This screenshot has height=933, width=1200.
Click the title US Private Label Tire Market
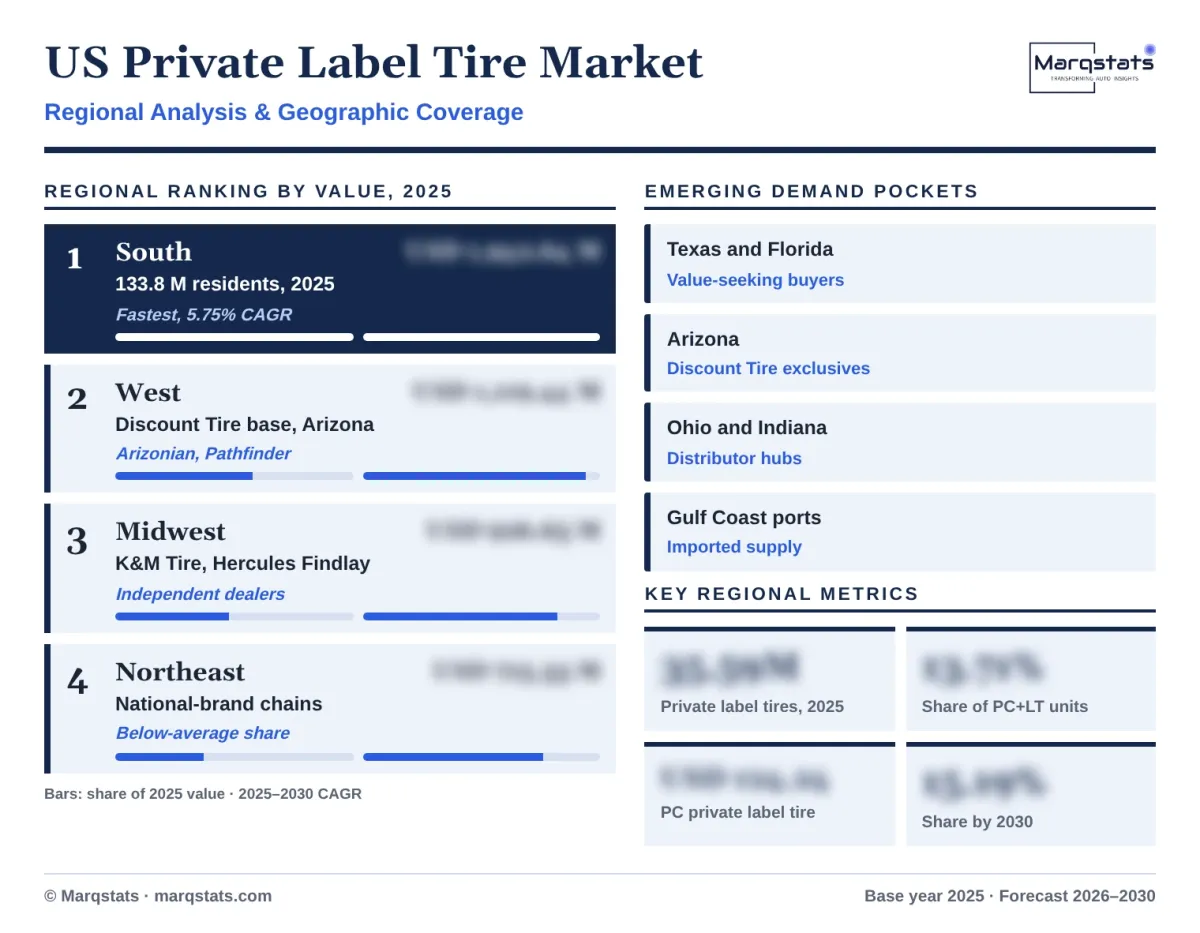point(374,62)
